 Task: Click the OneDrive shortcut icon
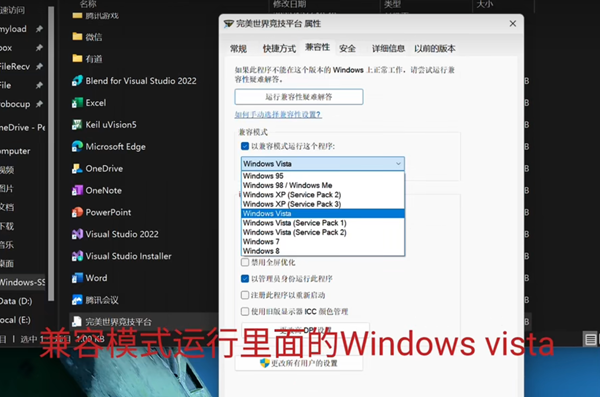pyautogui.click(x=77, y=168)
